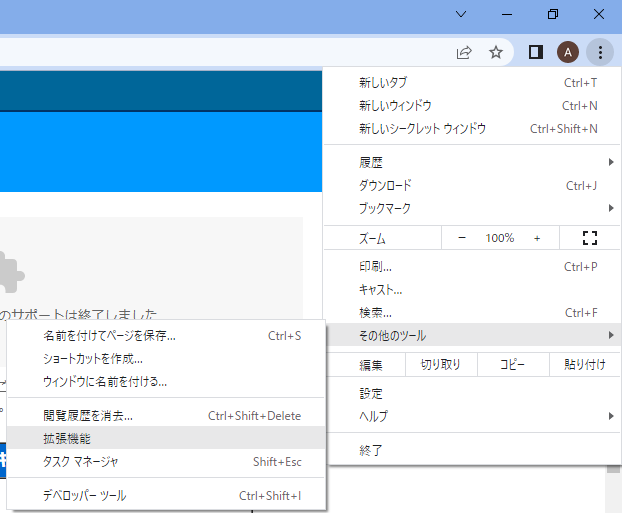Image resolution: width=622 pixels, height=513 pixels.
Task: Choose 検索... in the menu
Action: 472,313
